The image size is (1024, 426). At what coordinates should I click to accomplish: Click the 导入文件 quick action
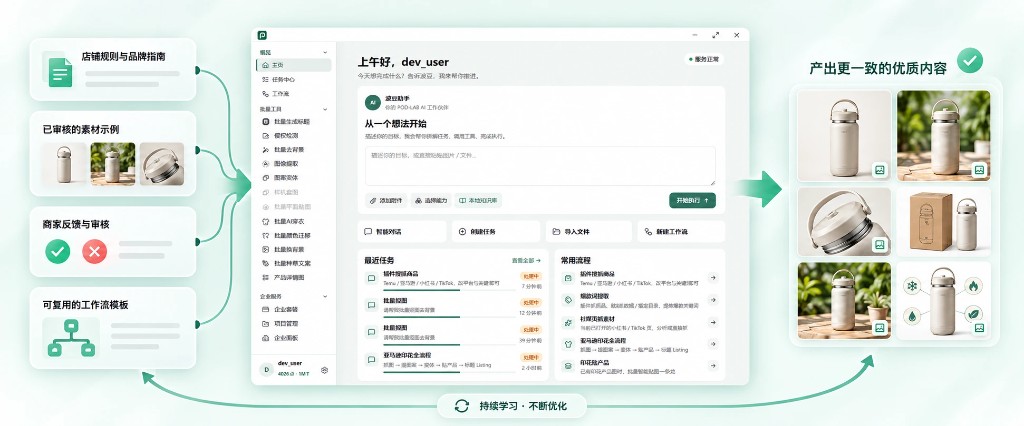click(588, 231)
